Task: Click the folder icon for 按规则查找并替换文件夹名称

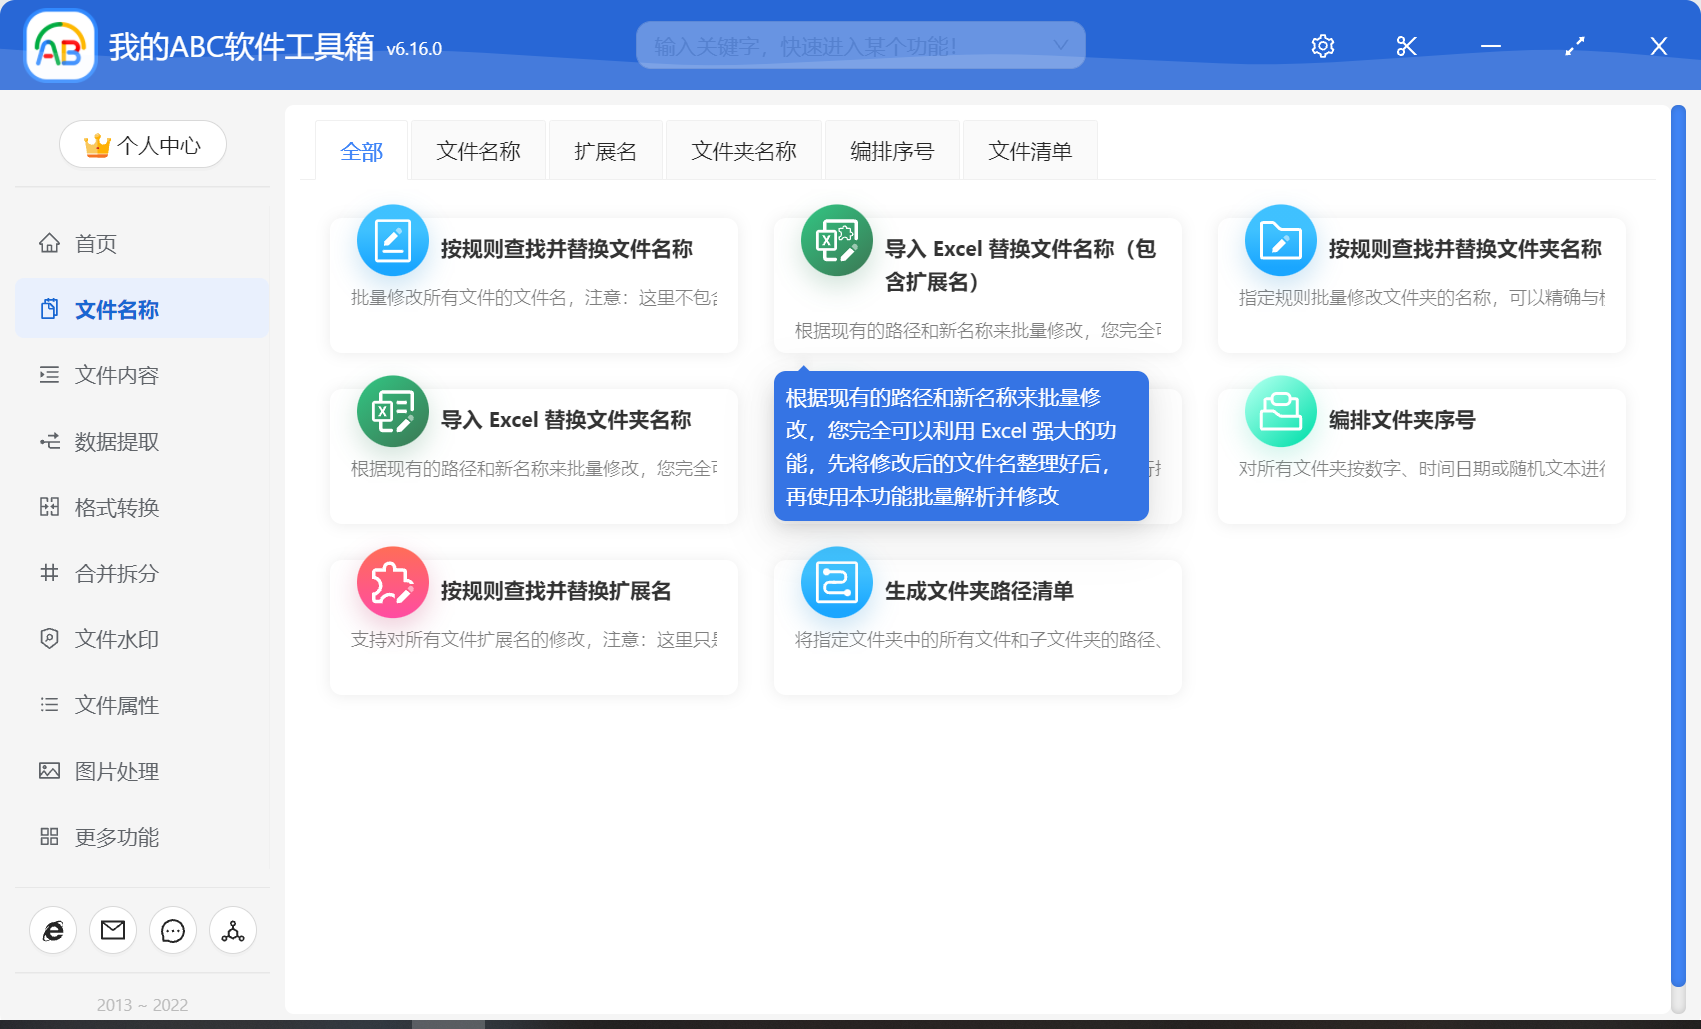Action: point(1280,240)
